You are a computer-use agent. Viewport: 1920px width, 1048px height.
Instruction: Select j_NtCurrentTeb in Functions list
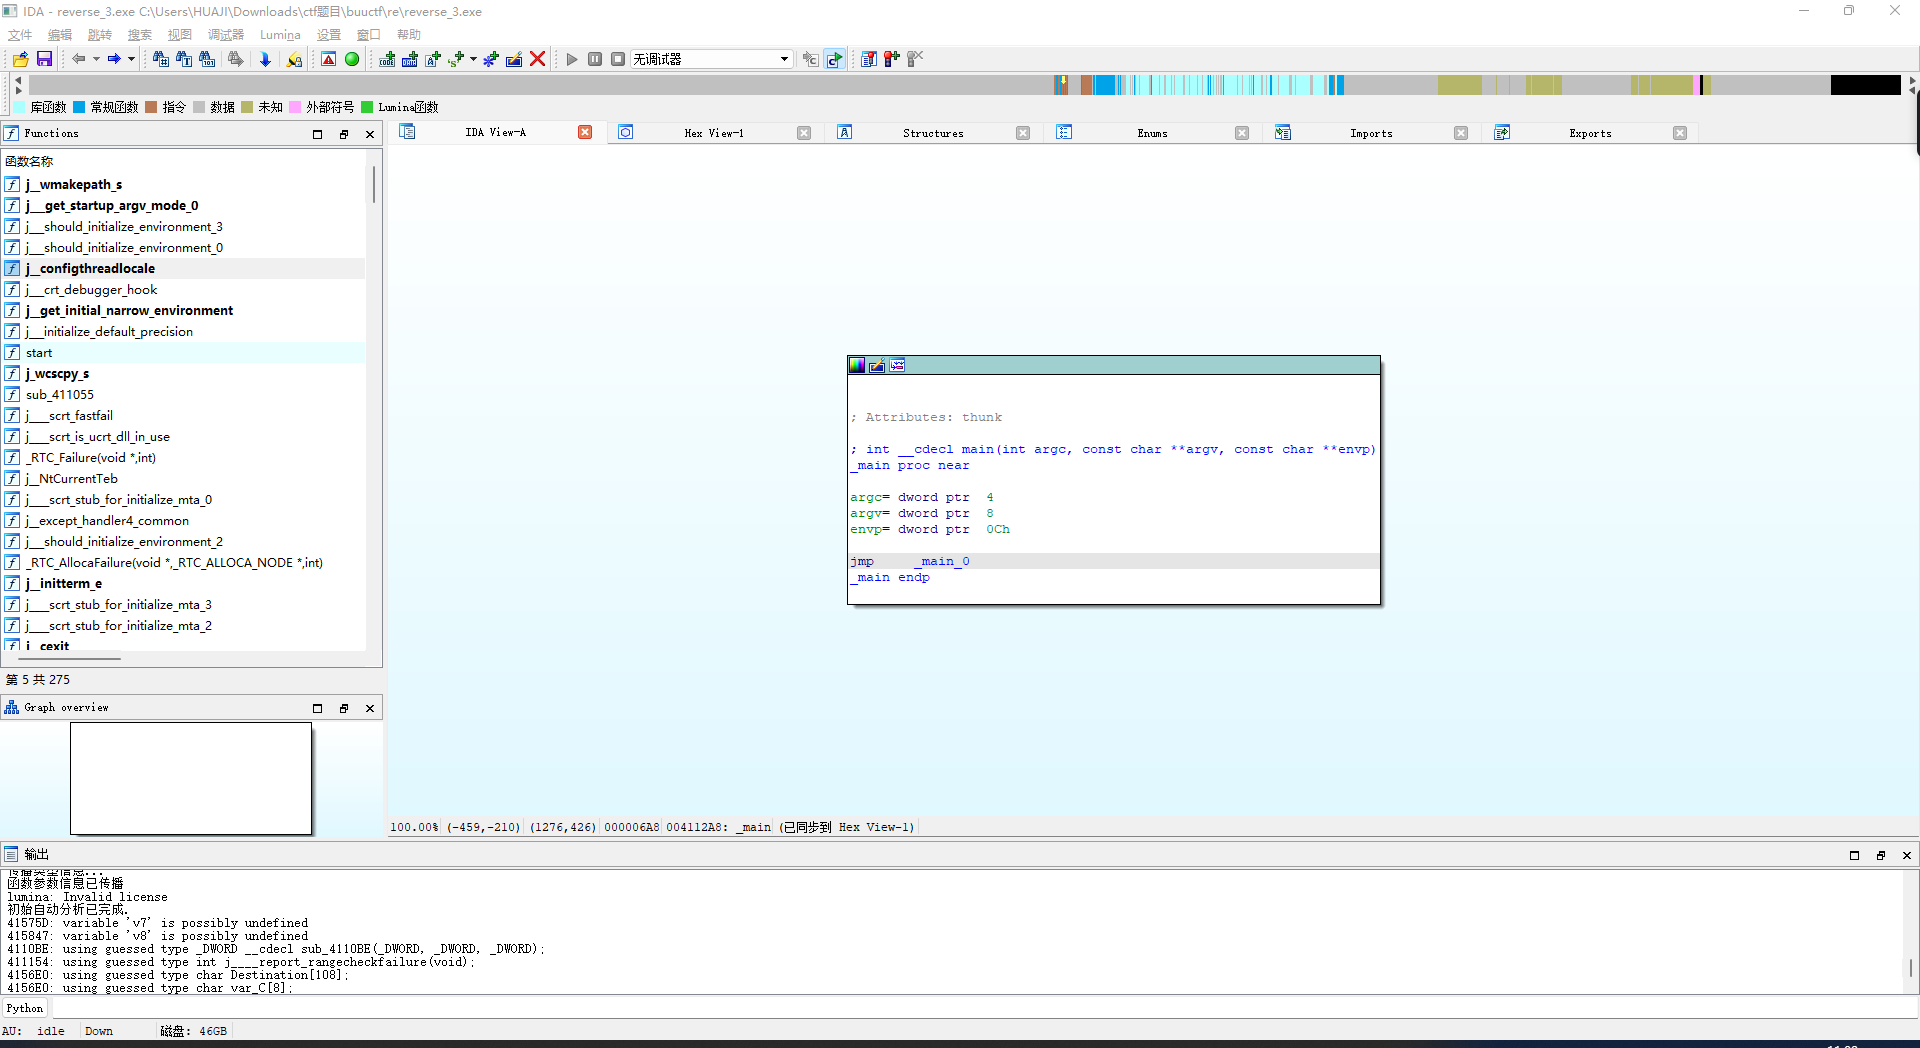(x=183, y=478)
